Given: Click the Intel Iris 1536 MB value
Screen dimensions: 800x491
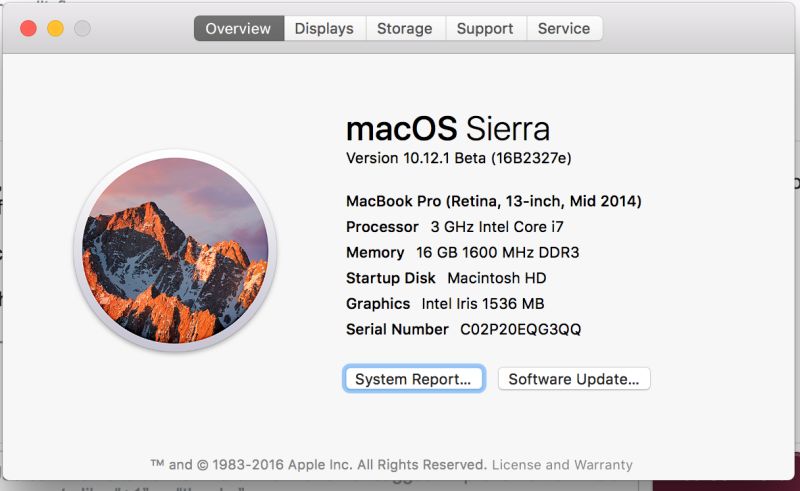Looking at the screenshot, I should [483, 304].
